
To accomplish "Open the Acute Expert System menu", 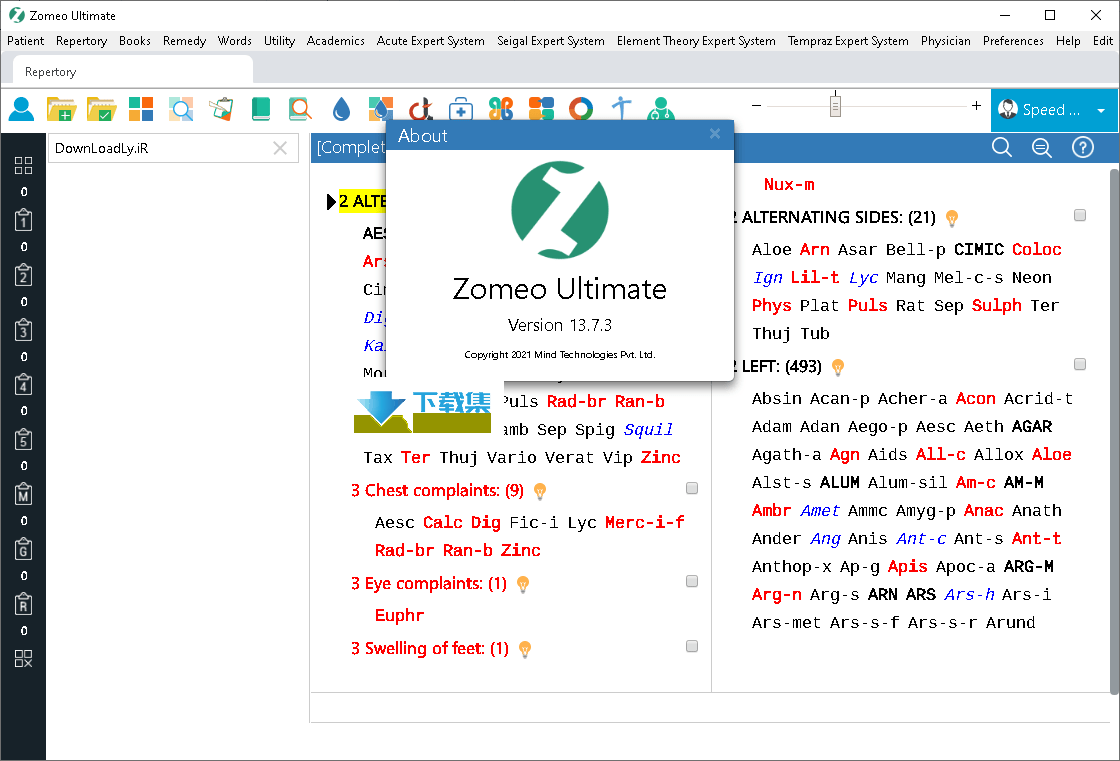I will 431,41.
